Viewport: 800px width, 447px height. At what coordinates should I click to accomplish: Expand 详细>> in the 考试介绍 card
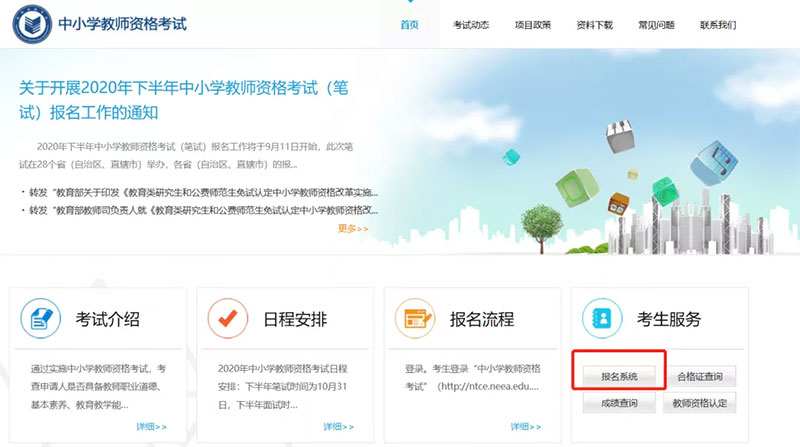[x=152, y=426]
